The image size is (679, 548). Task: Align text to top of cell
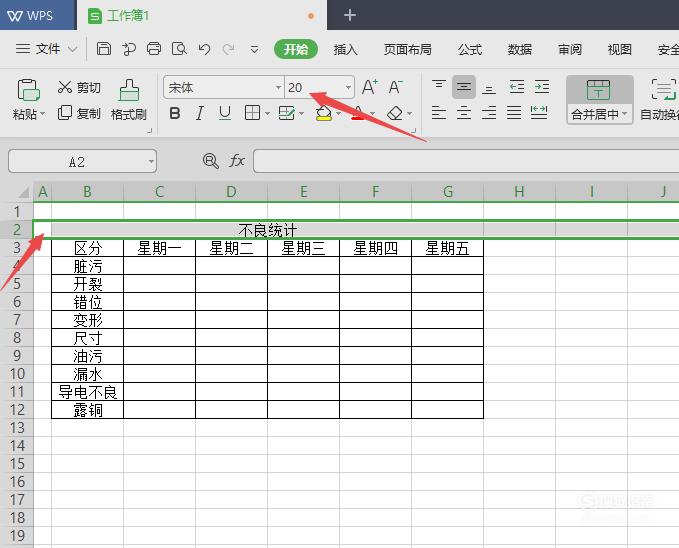[x=439, y=87]
